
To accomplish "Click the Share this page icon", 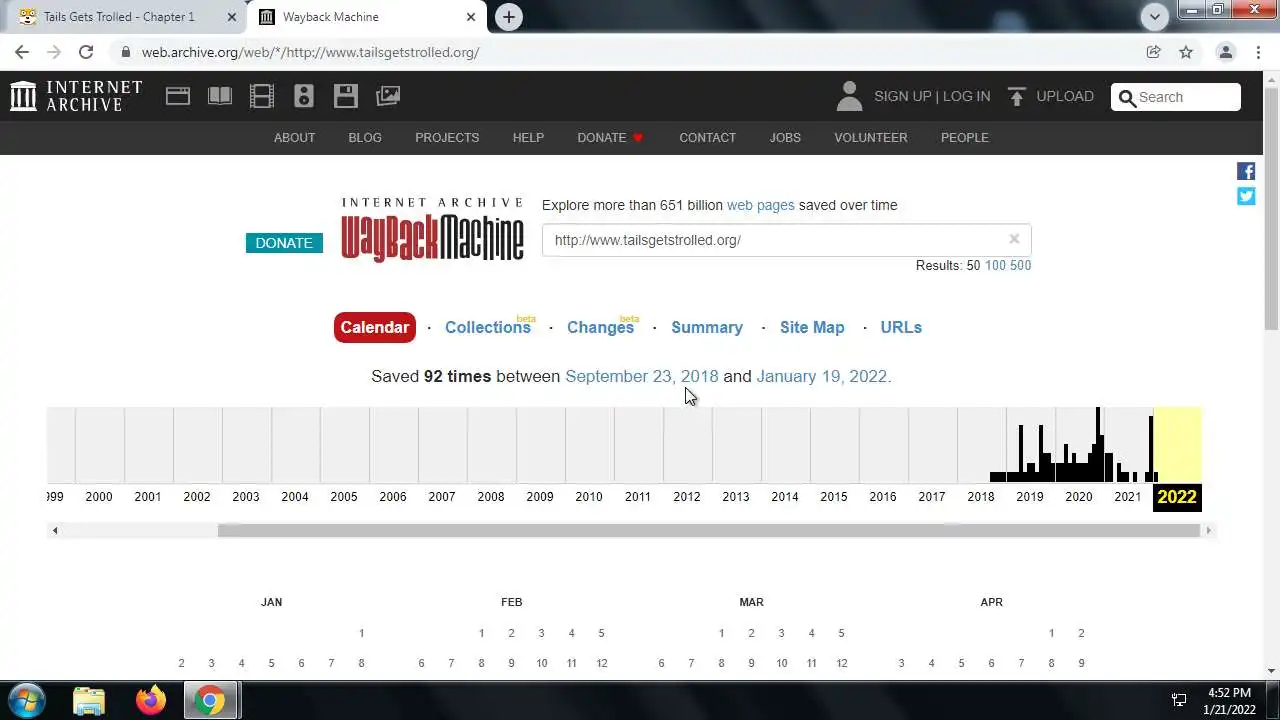I will coord(1154,52).
